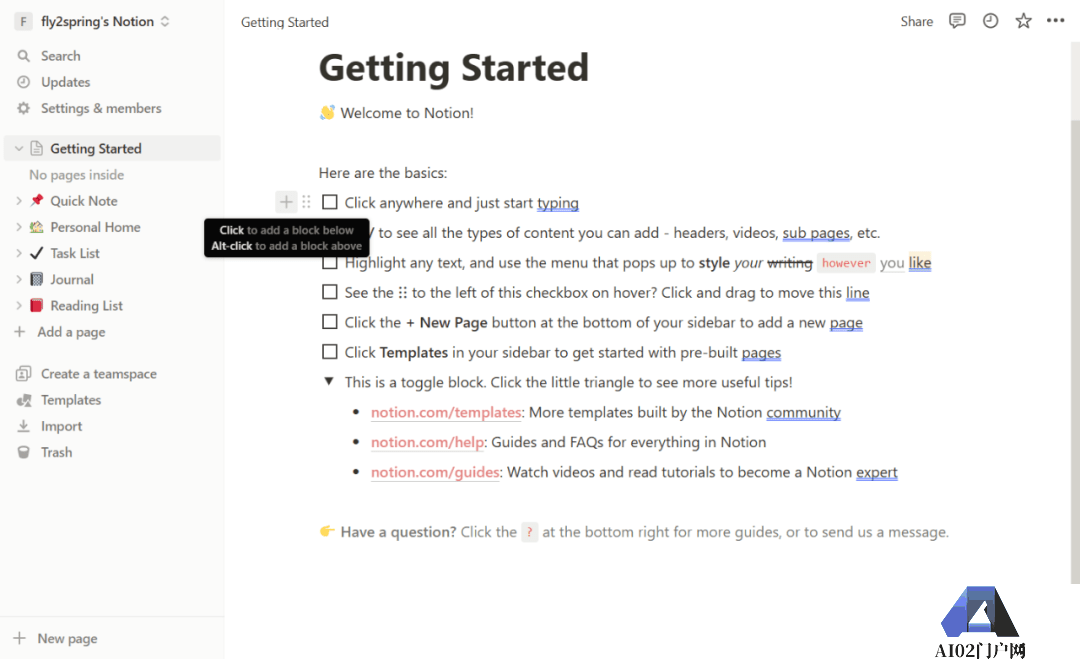Image resolution: width=1080 pixels, height=659 pixels.
Task: Click the Share button
Action: pos(916,21)
